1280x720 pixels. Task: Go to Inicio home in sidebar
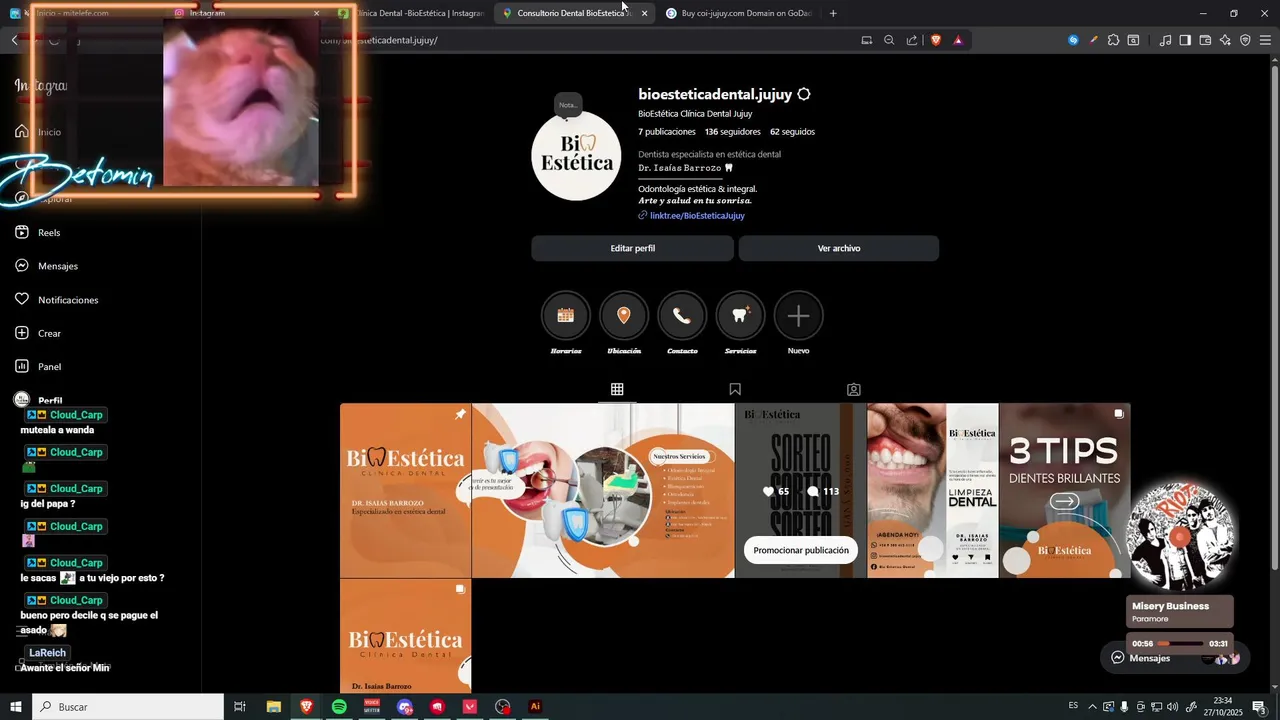(38, 132)
